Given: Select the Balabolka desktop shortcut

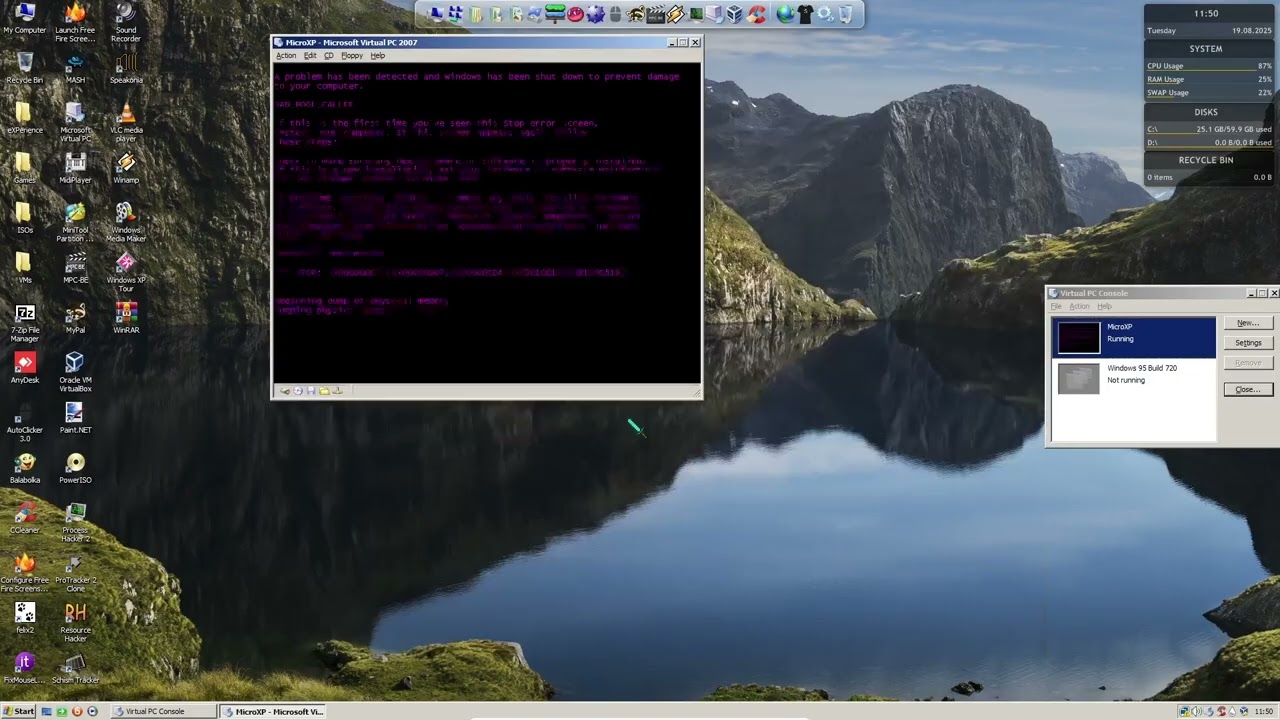Looking at the screenshot, I should click(25, 469).
